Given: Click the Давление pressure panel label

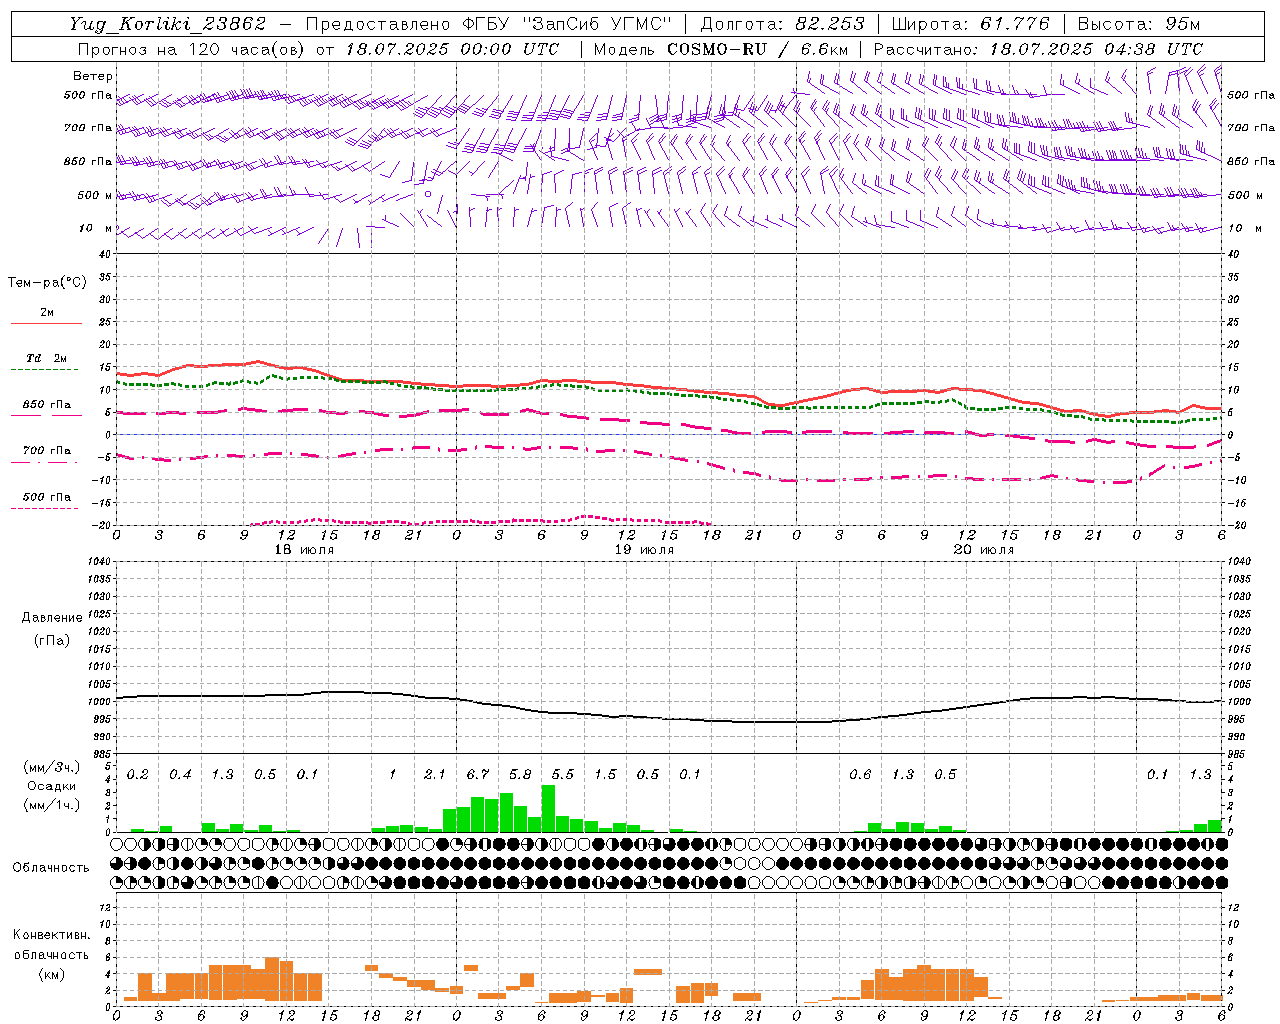Looking at the screenshot, I should point(52,618).
